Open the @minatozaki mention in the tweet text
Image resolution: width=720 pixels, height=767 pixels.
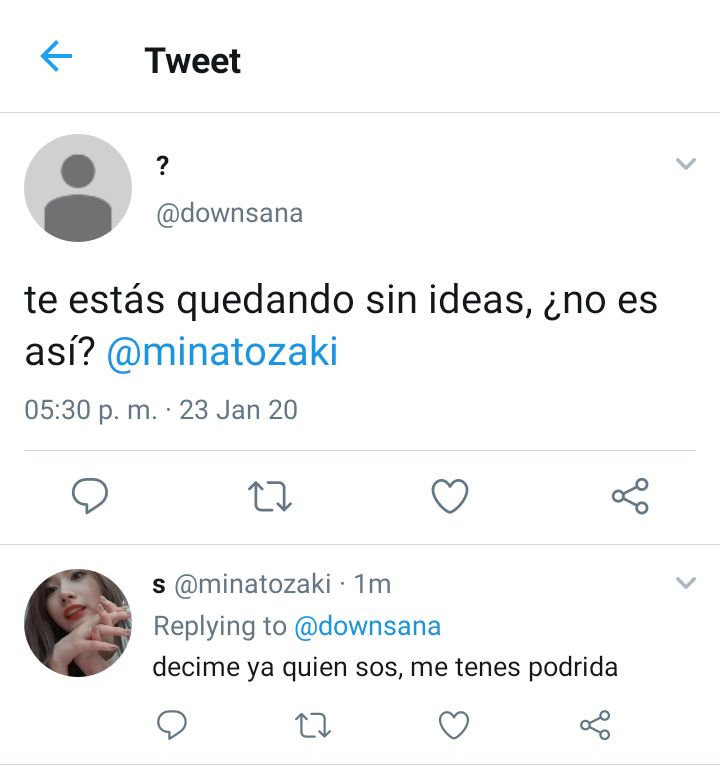[x=223, y=352]
